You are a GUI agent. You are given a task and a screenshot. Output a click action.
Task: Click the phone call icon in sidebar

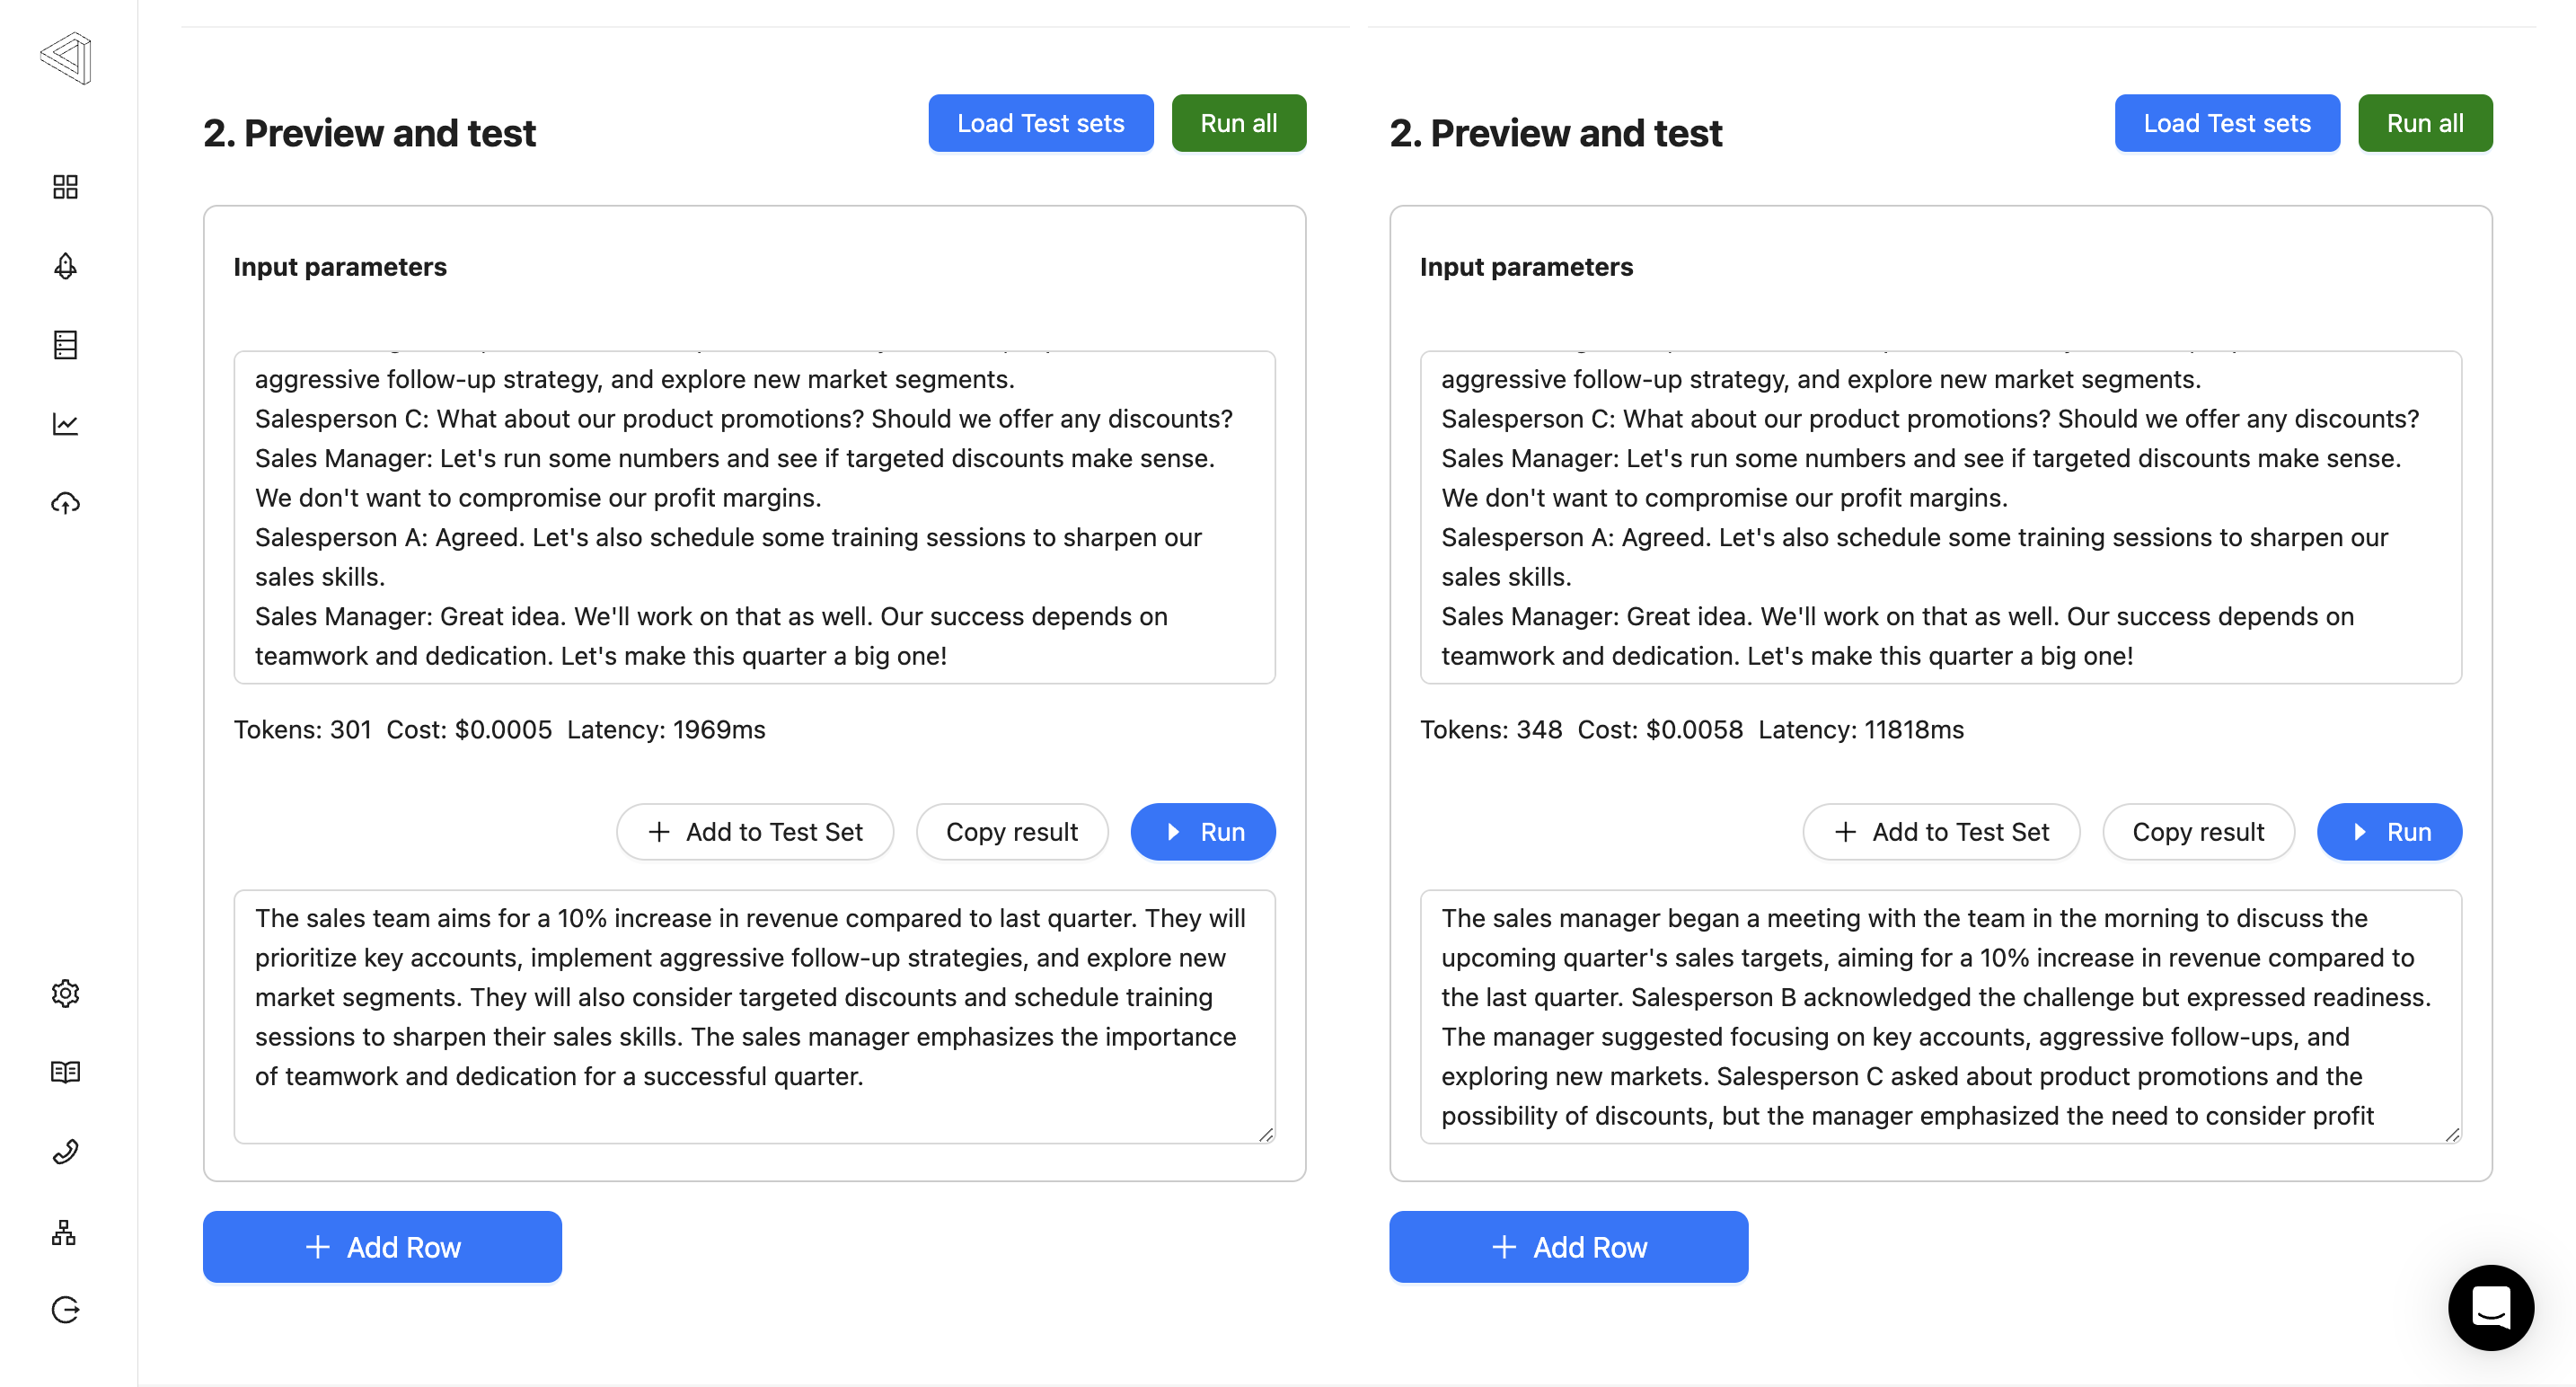click(x=65, y=1152)
